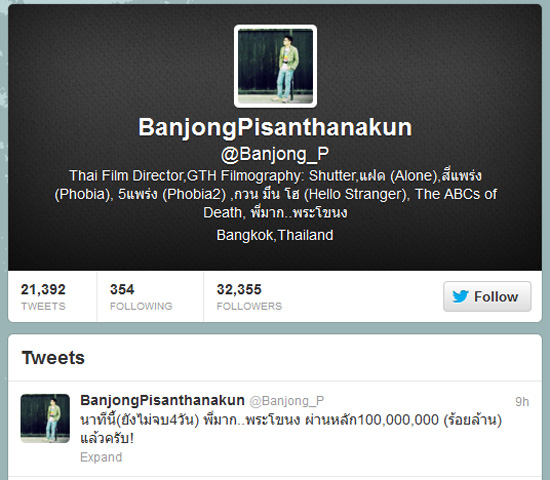Open the large profile avatar photo

coord(275,66)
